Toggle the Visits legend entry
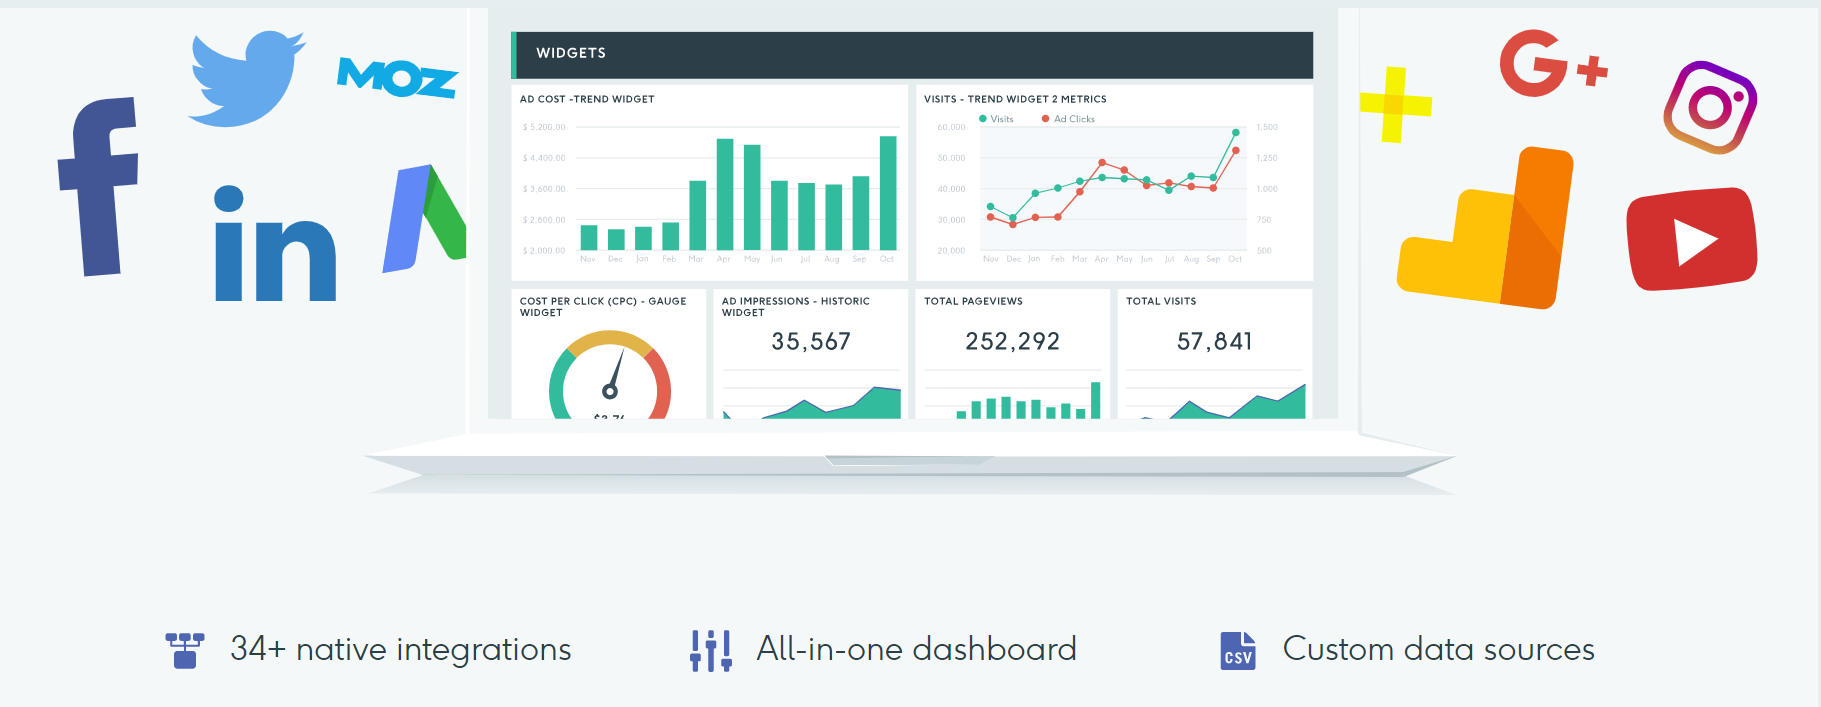 point(996,119)
